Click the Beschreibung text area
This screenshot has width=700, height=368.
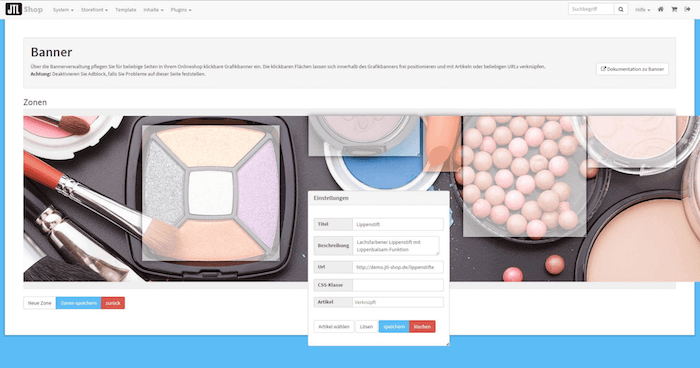396,246
